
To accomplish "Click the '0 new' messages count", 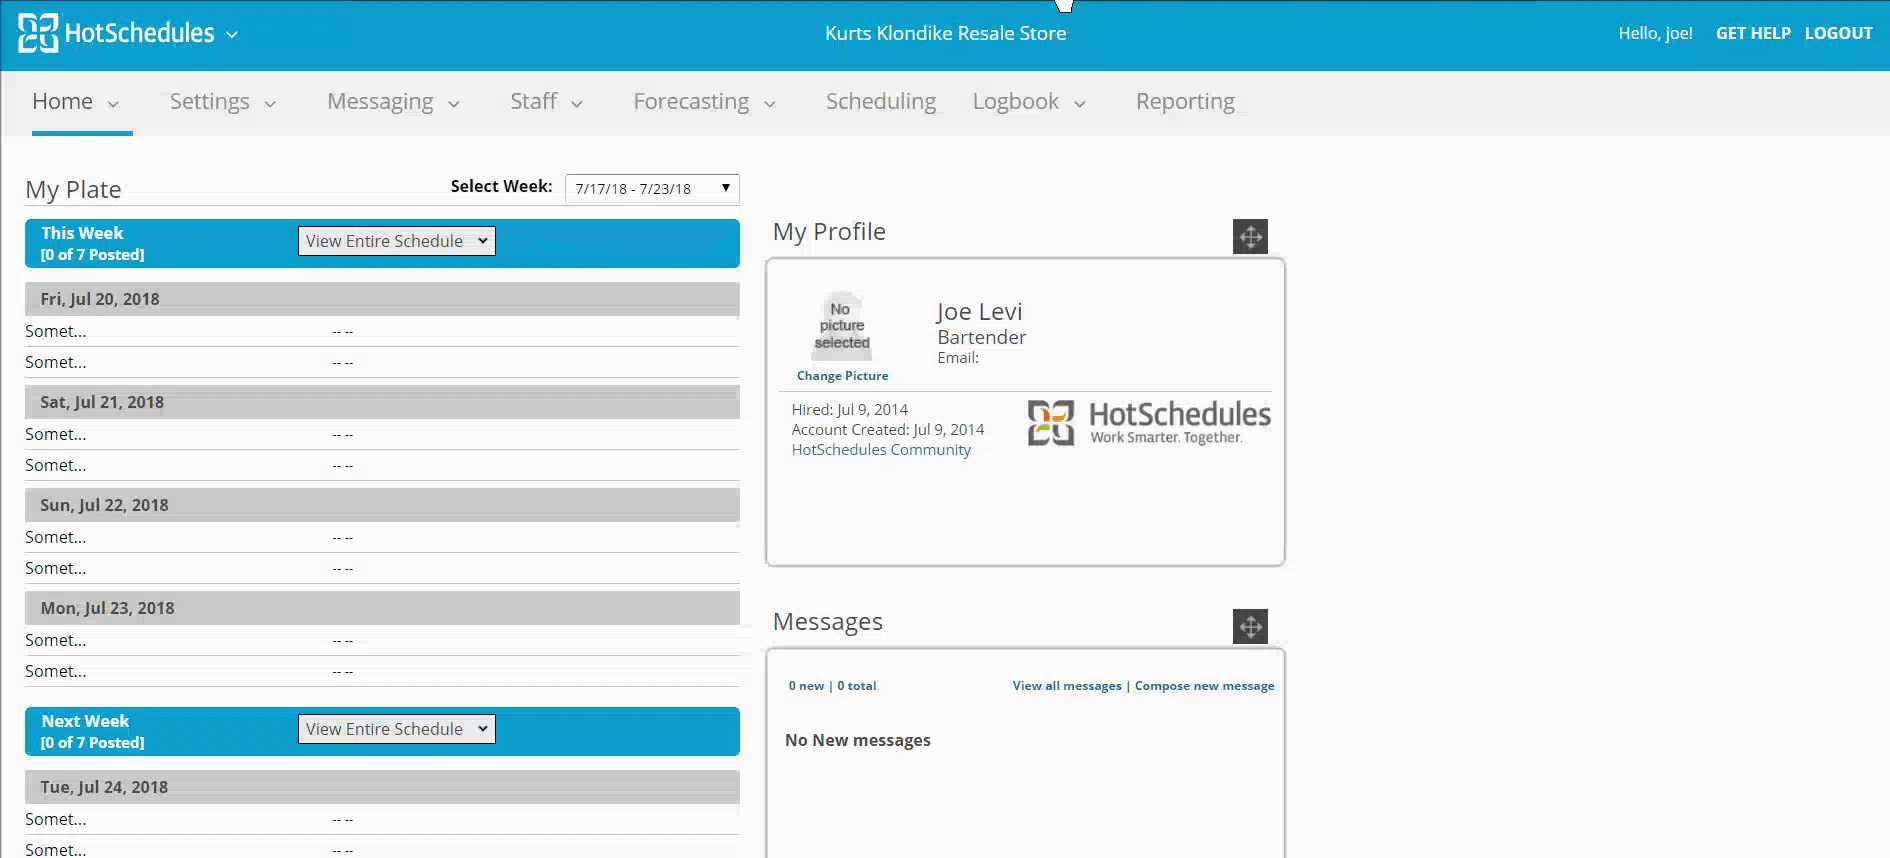I will coord(806,686).
